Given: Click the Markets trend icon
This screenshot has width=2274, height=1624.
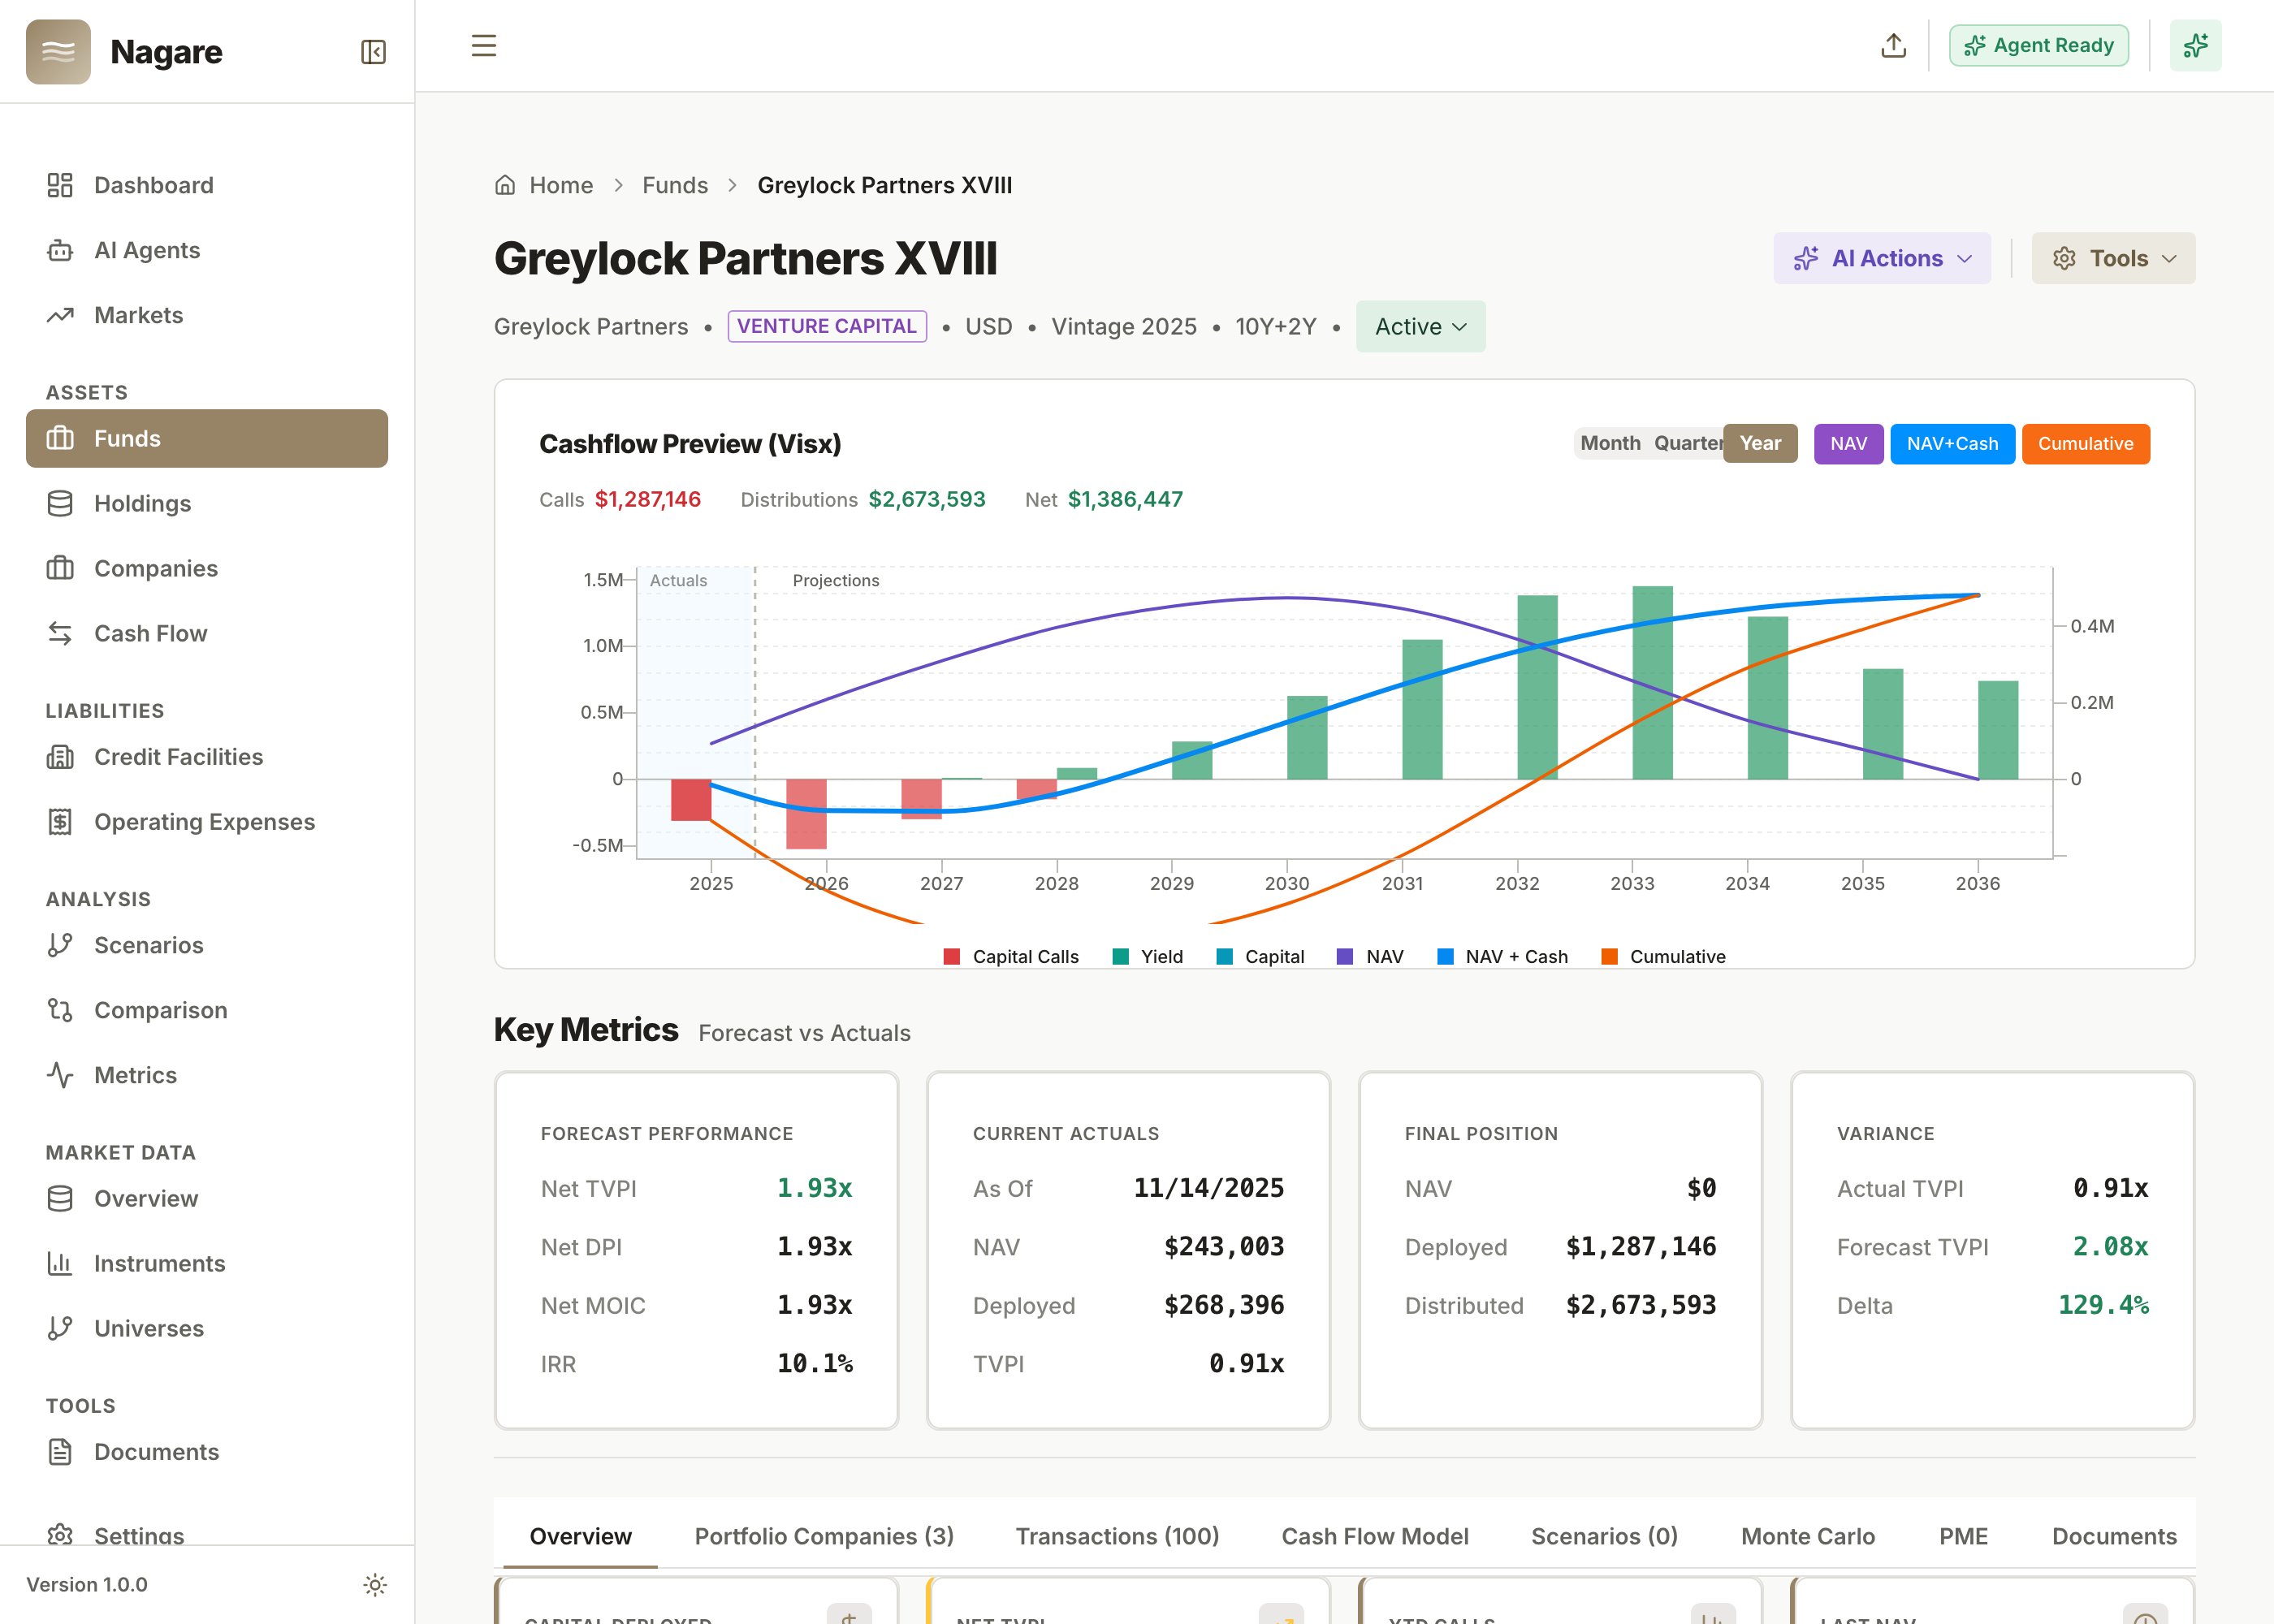Looking at the screenshot, I should click(60, 315).
